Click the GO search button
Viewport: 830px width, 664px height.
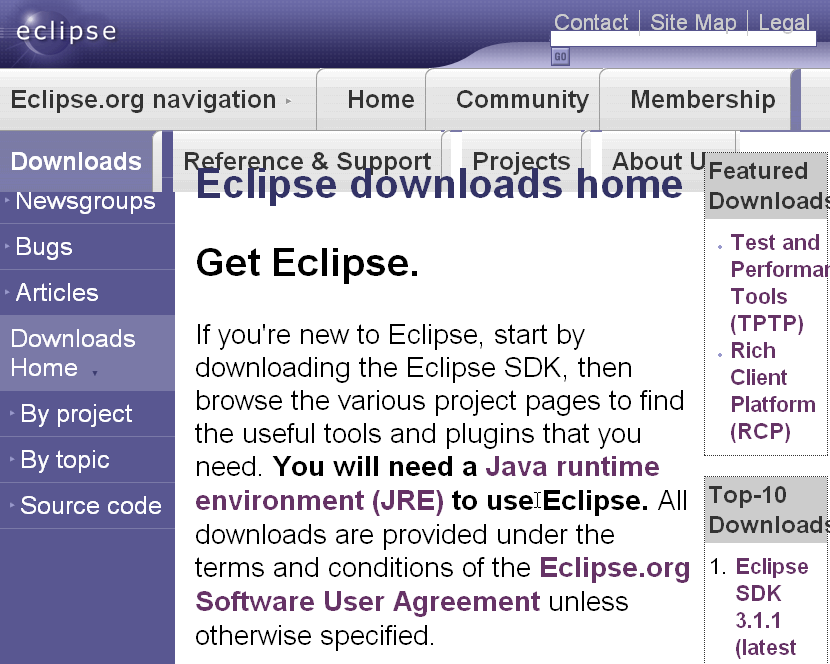pos(561,57)
